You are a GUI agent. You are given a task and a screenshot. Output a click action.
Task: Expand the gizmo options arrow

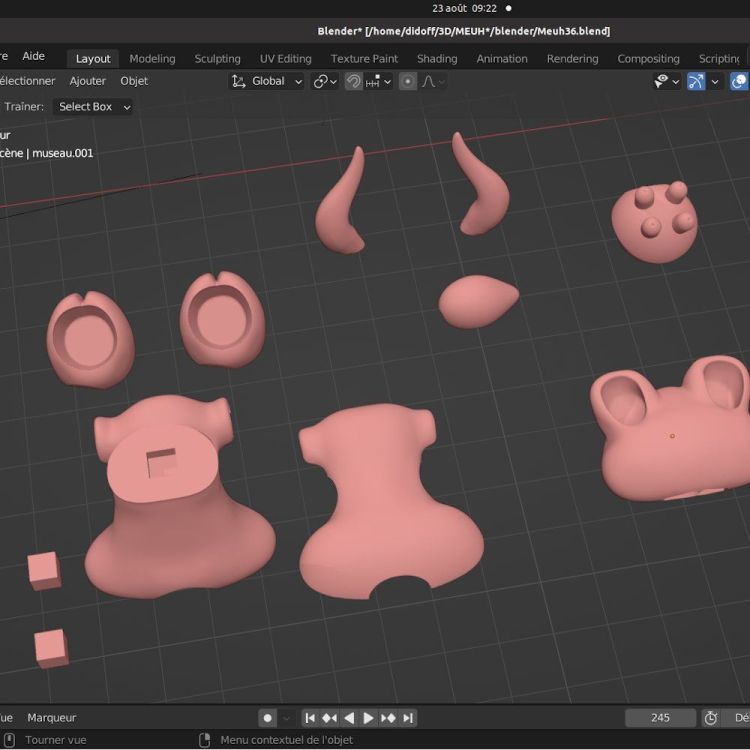715,81
